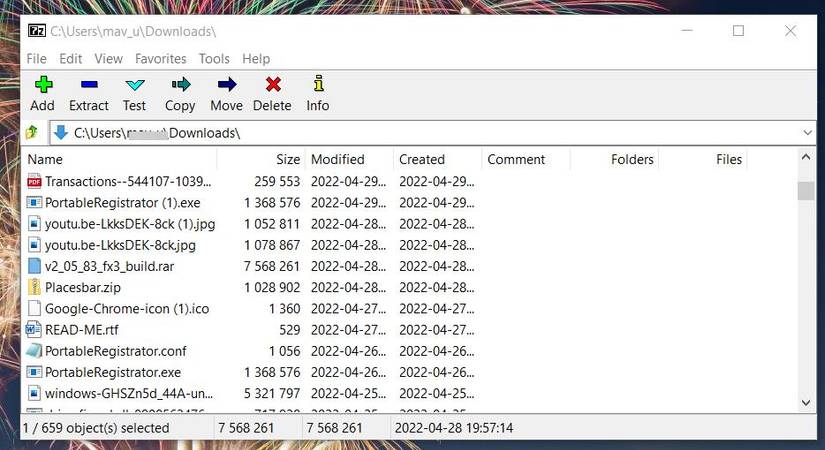Click the icon of PortableRegistrator (1).exe

pos(34,203)
